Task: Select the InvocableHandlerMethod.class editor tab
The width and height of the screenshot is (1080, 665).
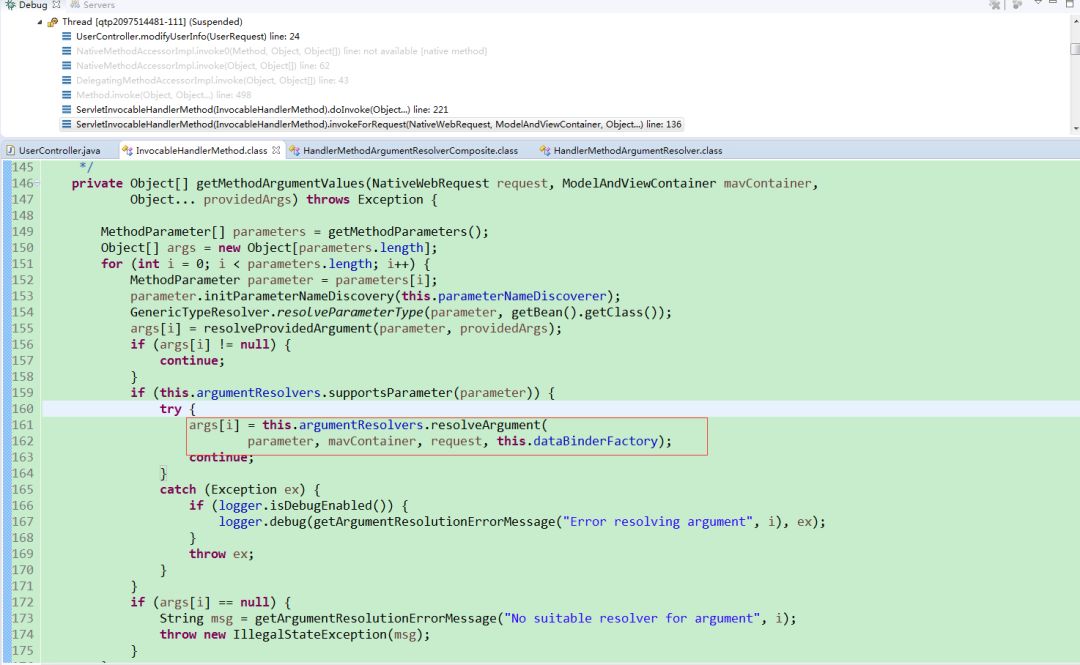Action: pyautogui.click(x=201, y=150)
